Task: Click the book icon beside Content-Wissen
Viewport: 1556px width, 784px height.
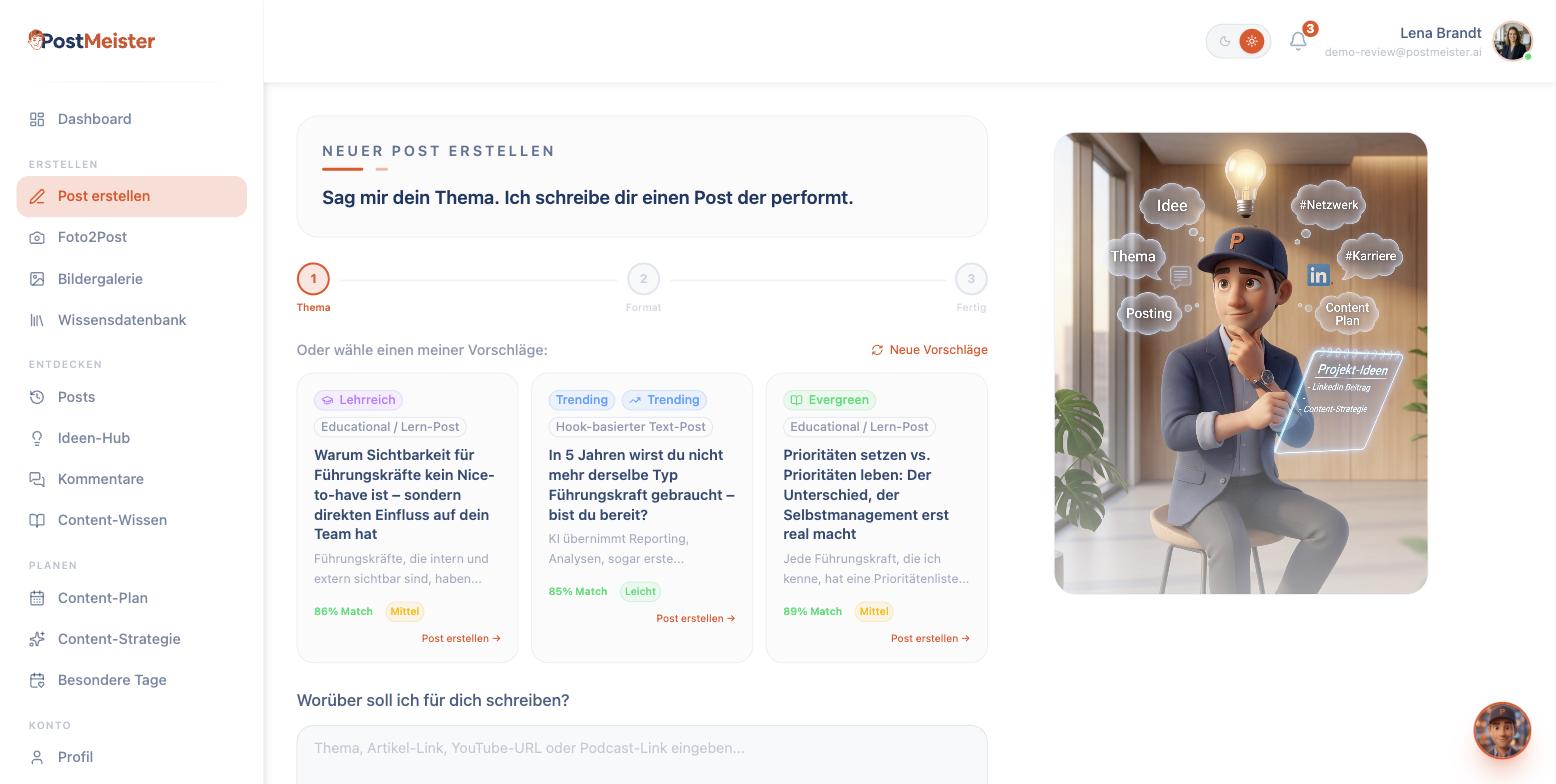Action: (x=37, y=520)
